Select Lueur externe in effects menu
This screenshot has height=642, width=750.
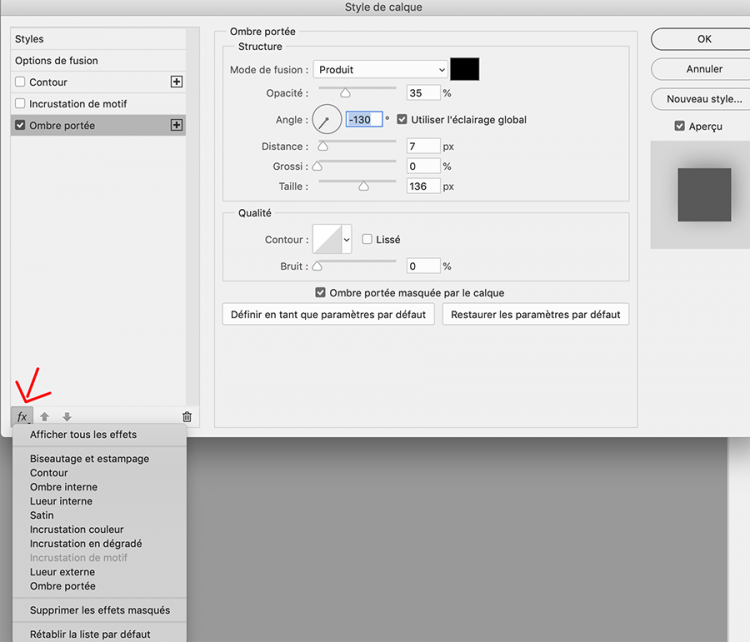click(x=62, y=572)
